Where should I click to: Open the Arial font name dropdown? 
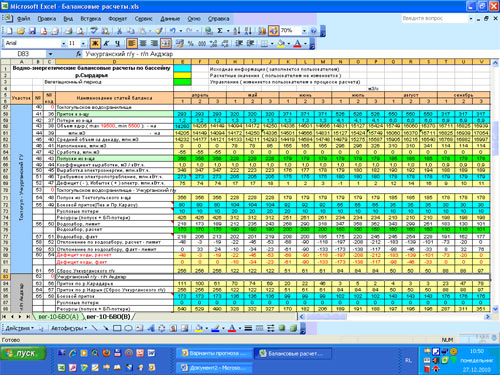(x=63, y=44)
